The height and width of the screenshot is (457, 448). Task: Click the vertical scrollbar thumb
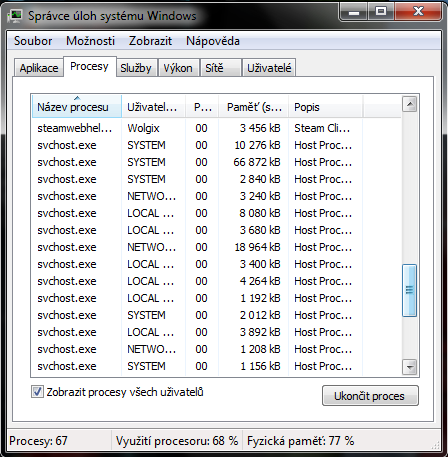coord(410,290)
